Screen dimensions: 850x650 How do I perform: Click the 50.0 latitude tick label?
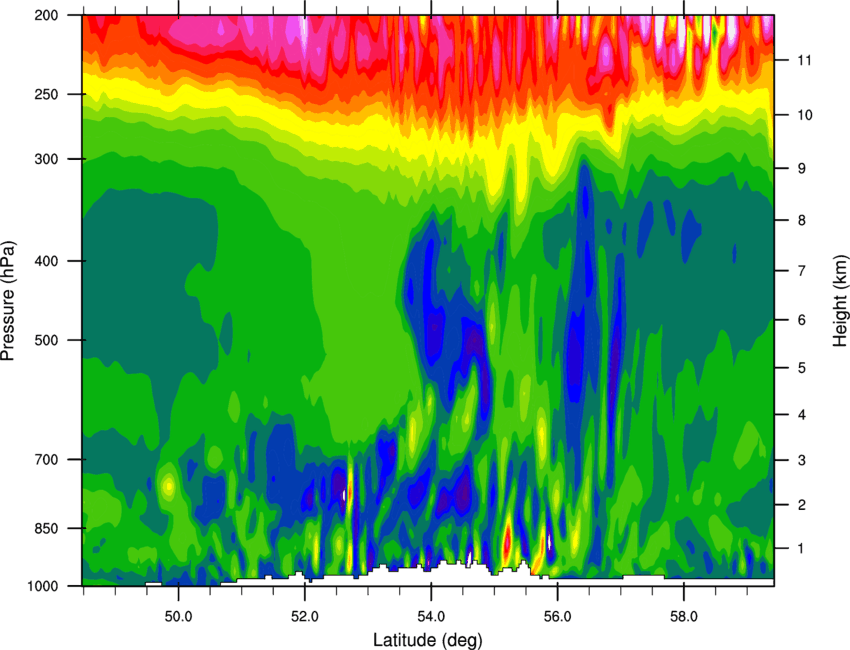click(x=178, y=617)
